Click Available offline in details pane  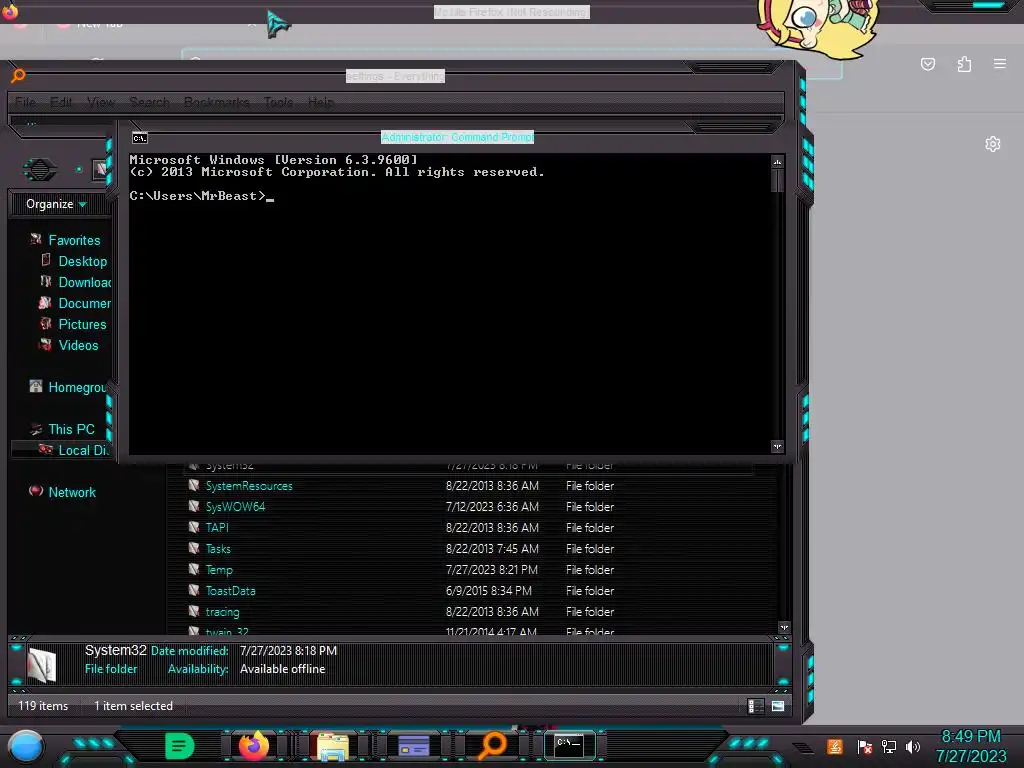[282, 669]
